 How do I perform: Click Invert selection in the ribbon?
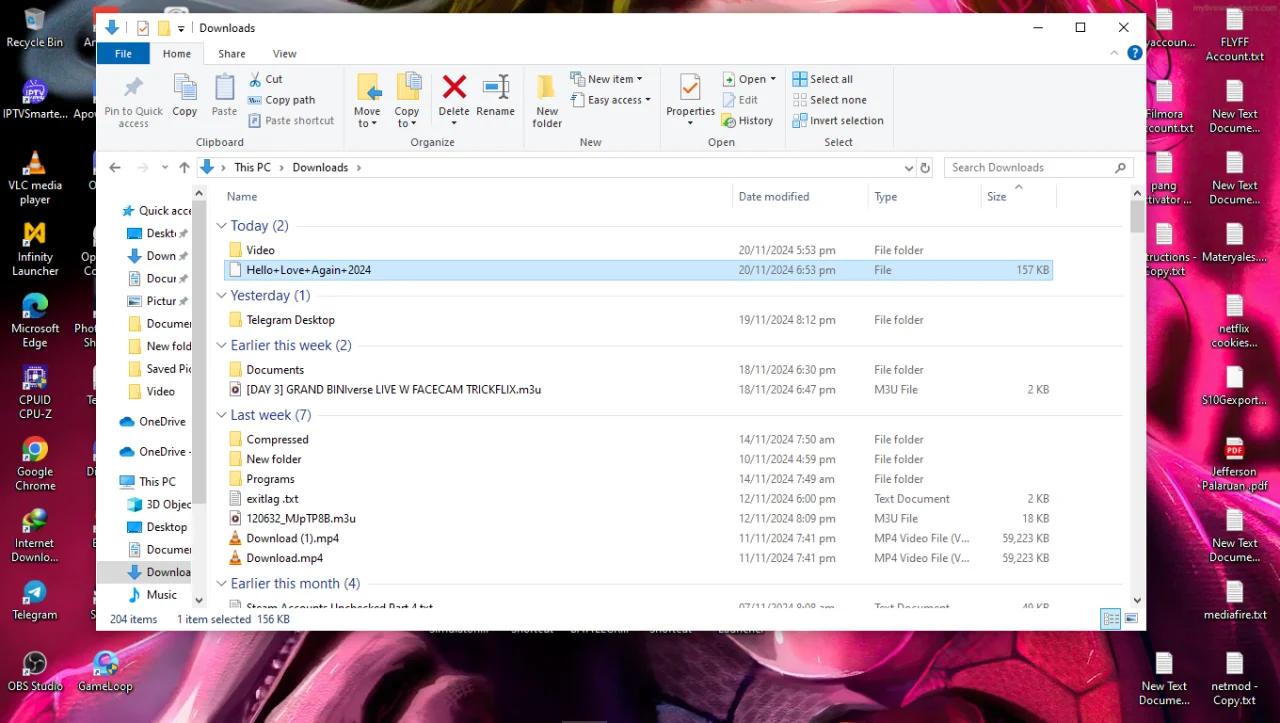click(838, 121)
